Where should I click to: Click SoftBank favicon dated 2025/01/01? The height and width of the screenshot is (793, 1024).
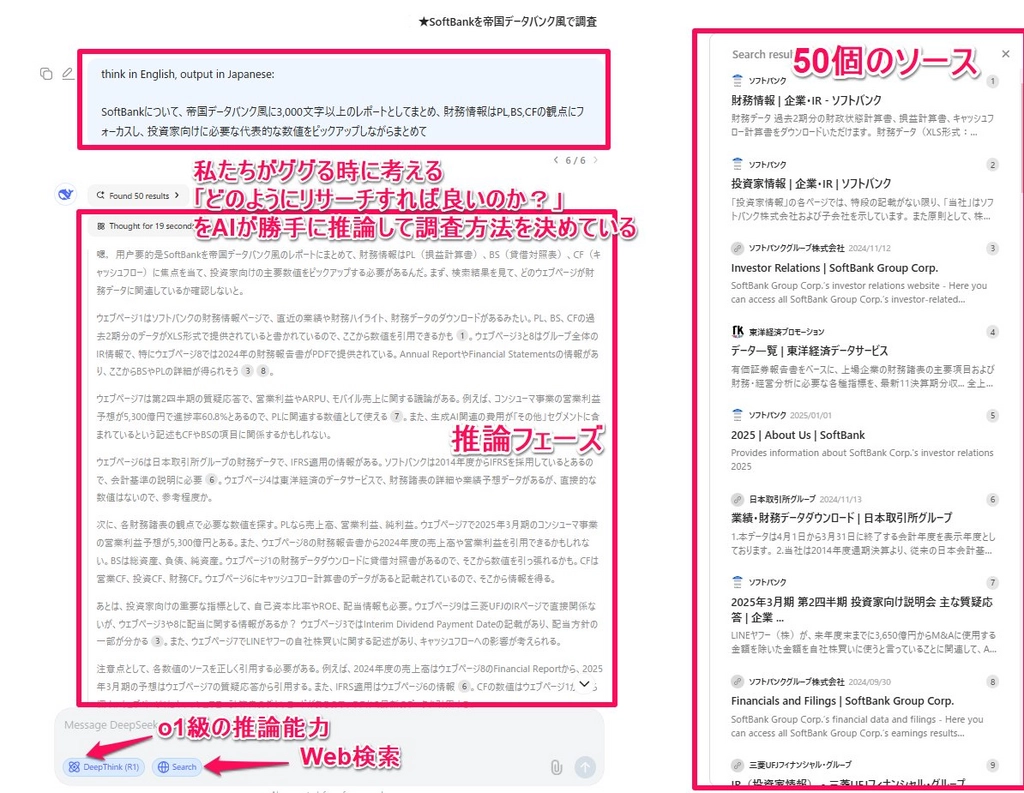coord(737,415)
